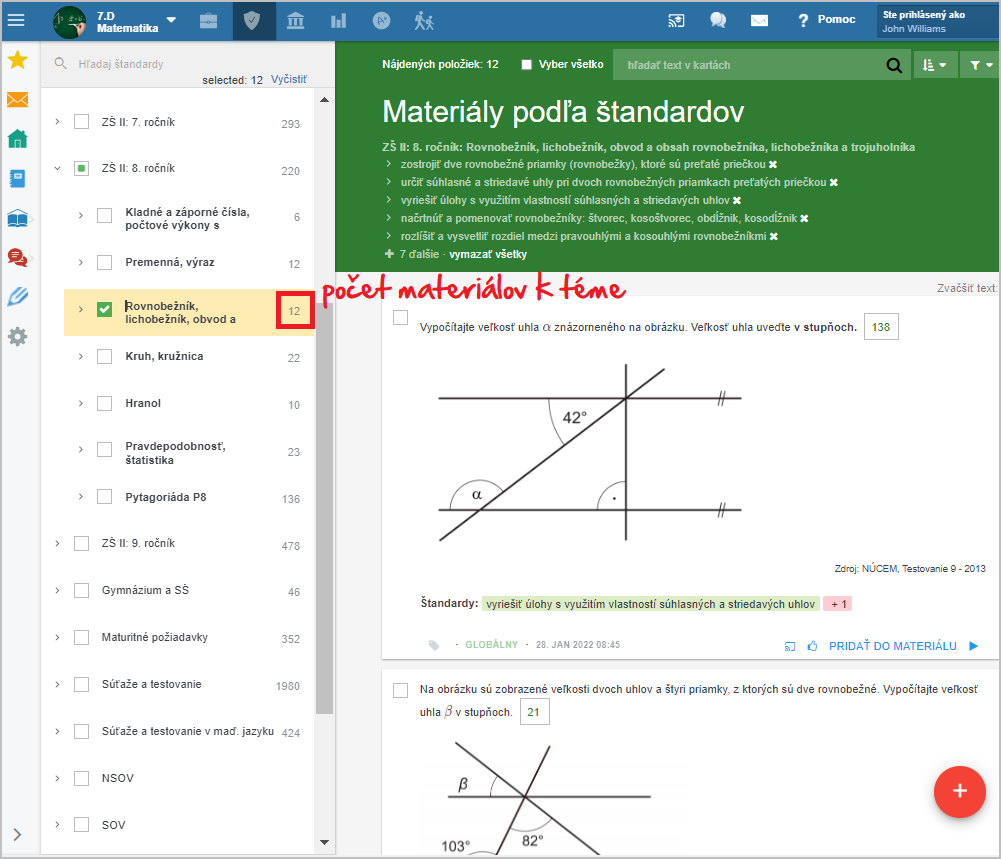The height and width of the screenshot is (859, 1001).
Task: Click the tree scrollbar down arrow
Action: (324, 842)
